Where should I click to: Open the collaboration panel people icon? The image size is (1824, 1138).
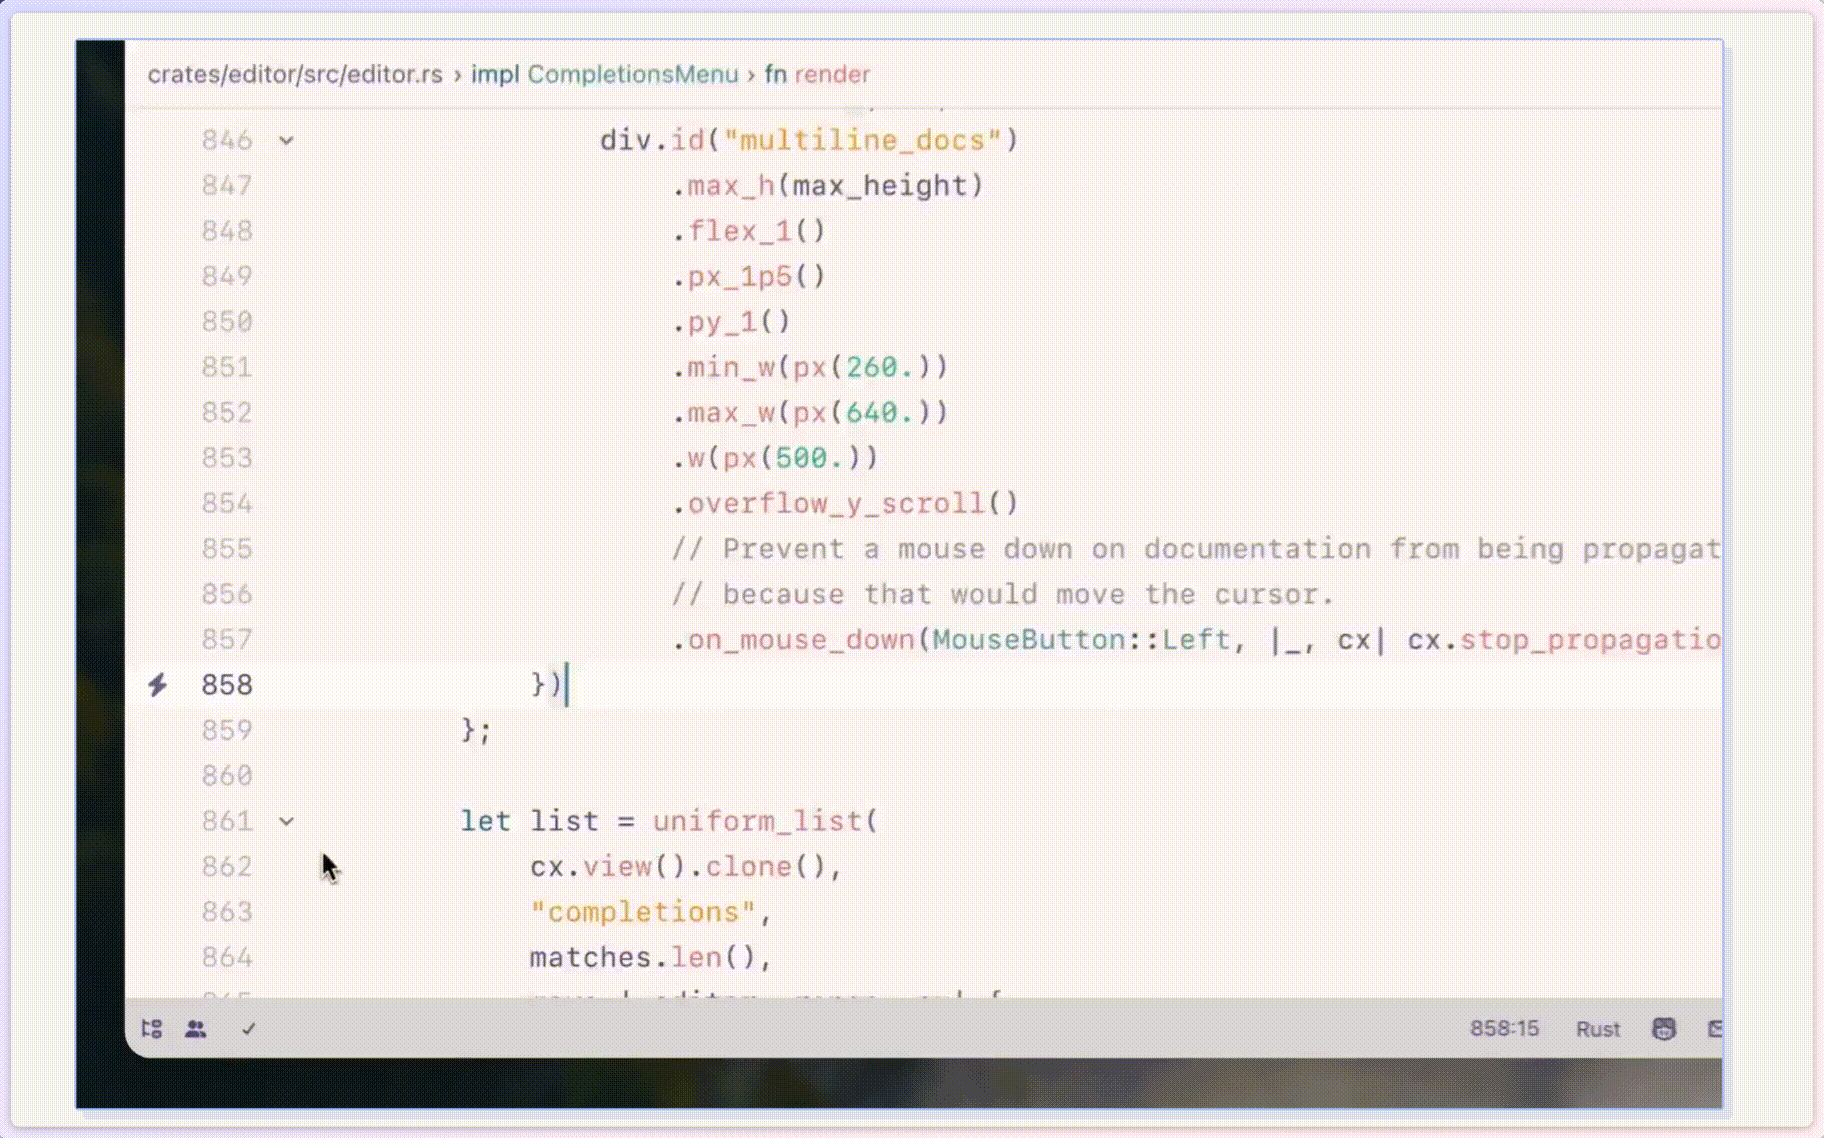pos(196,1028)
